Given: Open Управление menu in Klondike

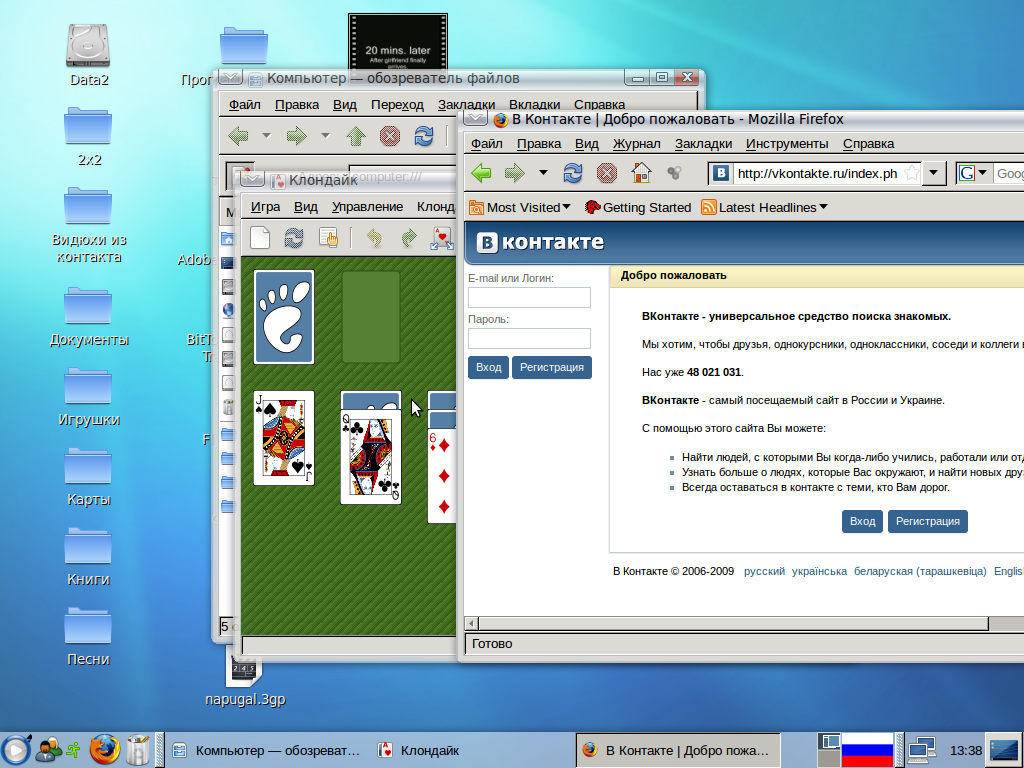Looking at the screenshot, I should coord(367,207).
